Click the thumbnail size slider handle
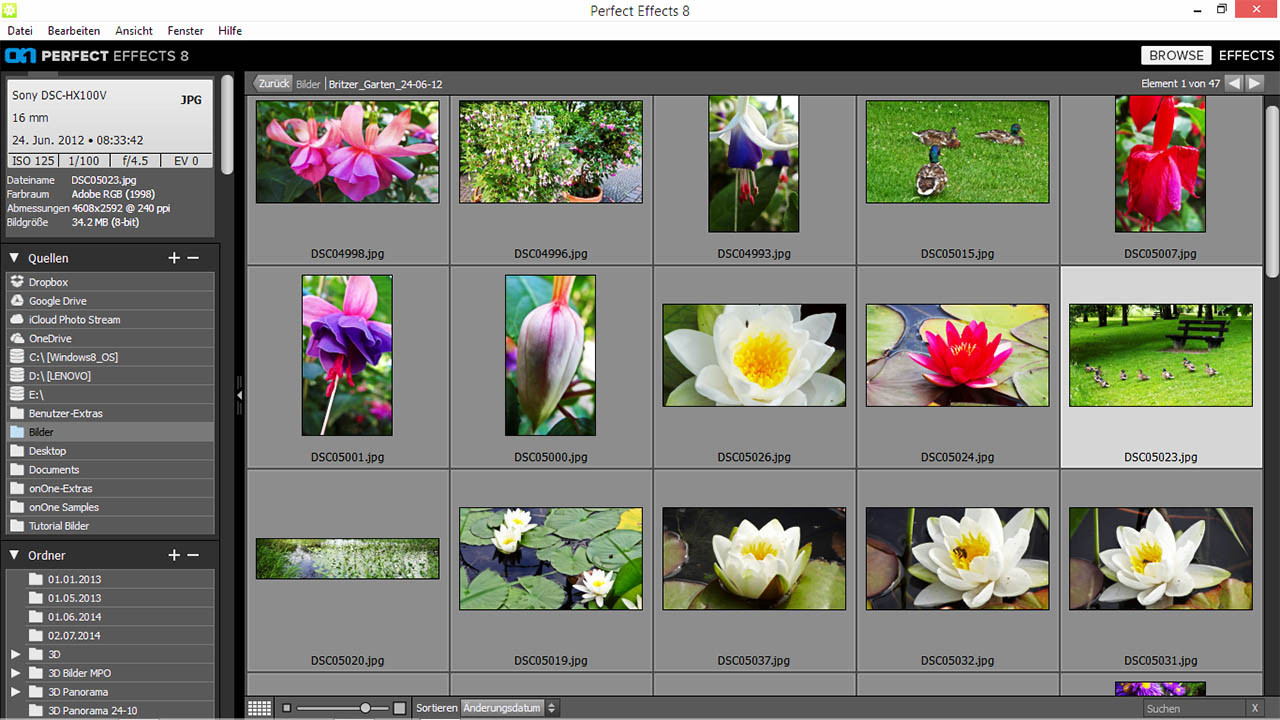Screen dimensions: 1280x720 tap(366, 708)
